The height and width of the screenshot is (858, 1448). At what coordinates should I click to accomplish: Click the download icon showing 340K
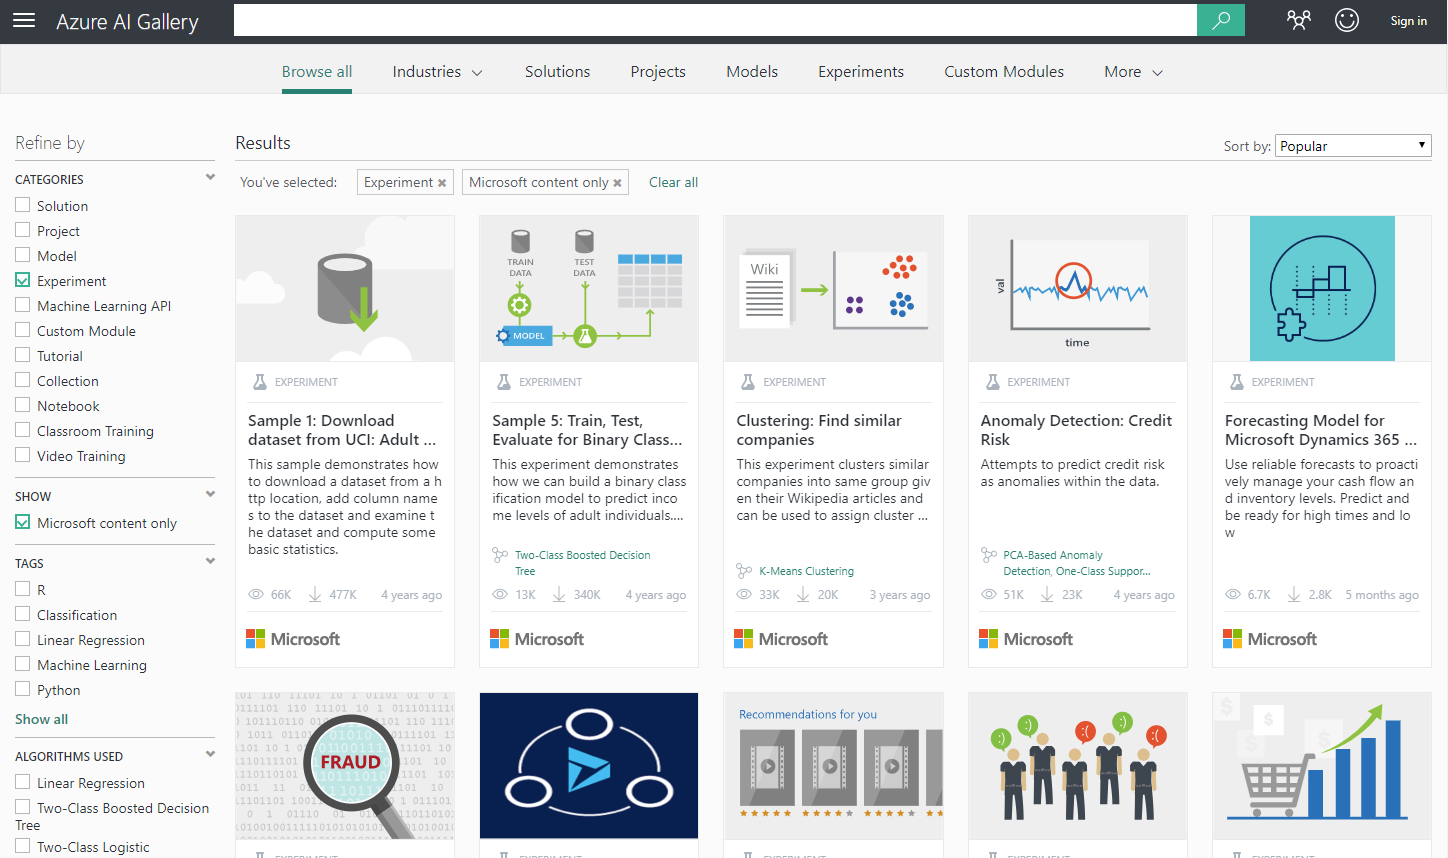[559, 594]
